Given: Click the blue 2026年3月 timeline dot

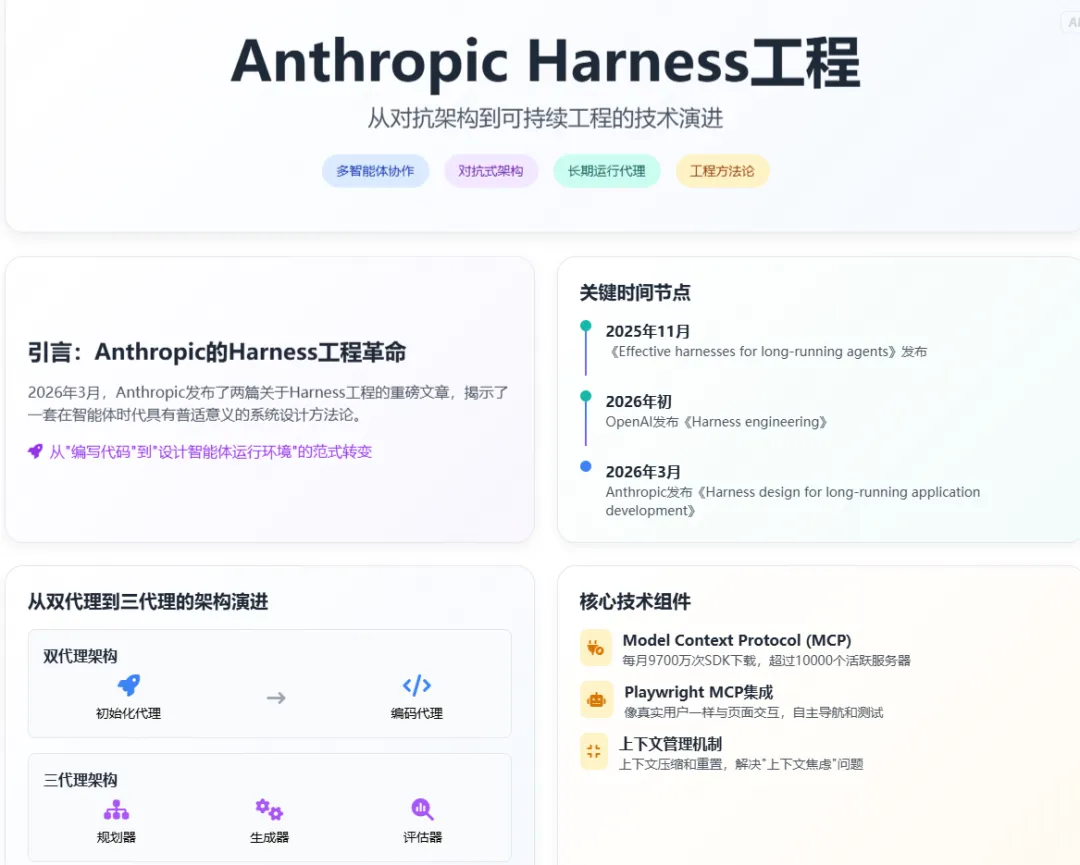Looking at the screenshot, I should [x=585, y=466].
